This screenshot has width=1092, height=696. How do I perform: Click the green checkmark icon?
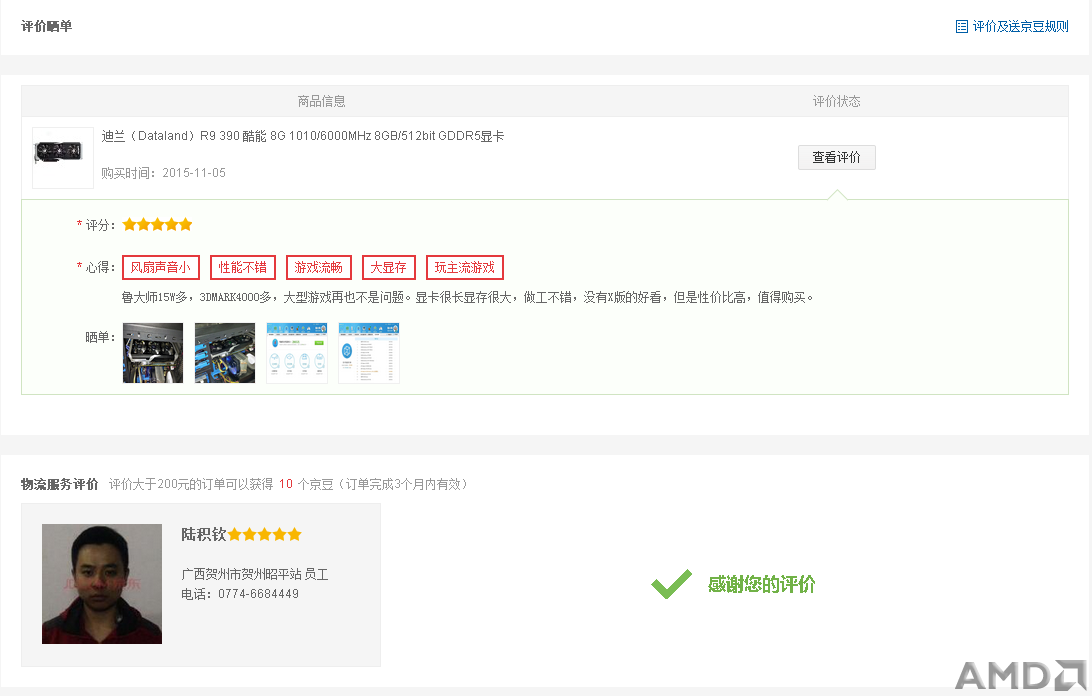click(671, 584)
